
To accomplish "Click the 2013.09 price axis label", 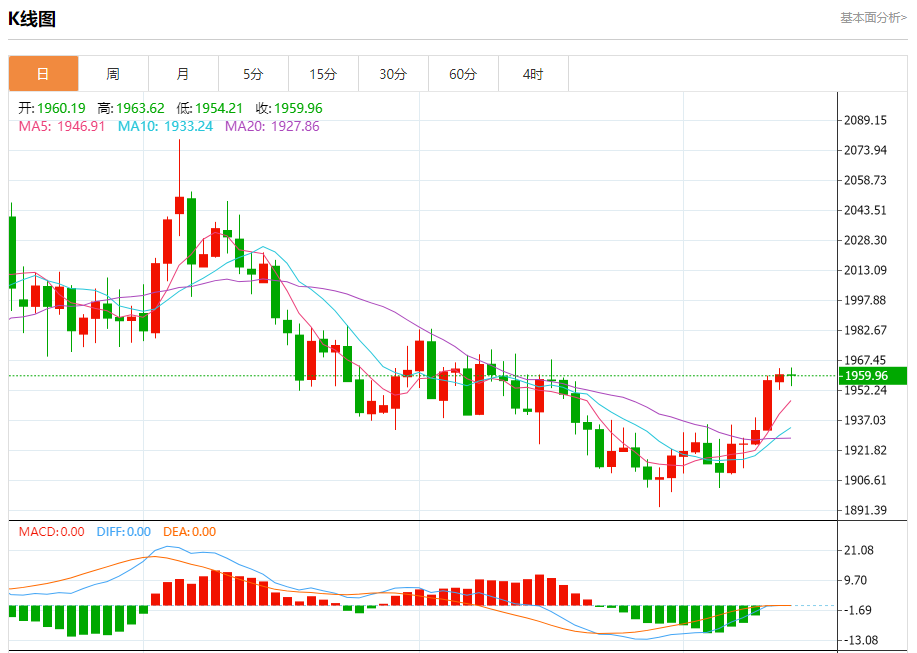I will (x=866, y=270).
